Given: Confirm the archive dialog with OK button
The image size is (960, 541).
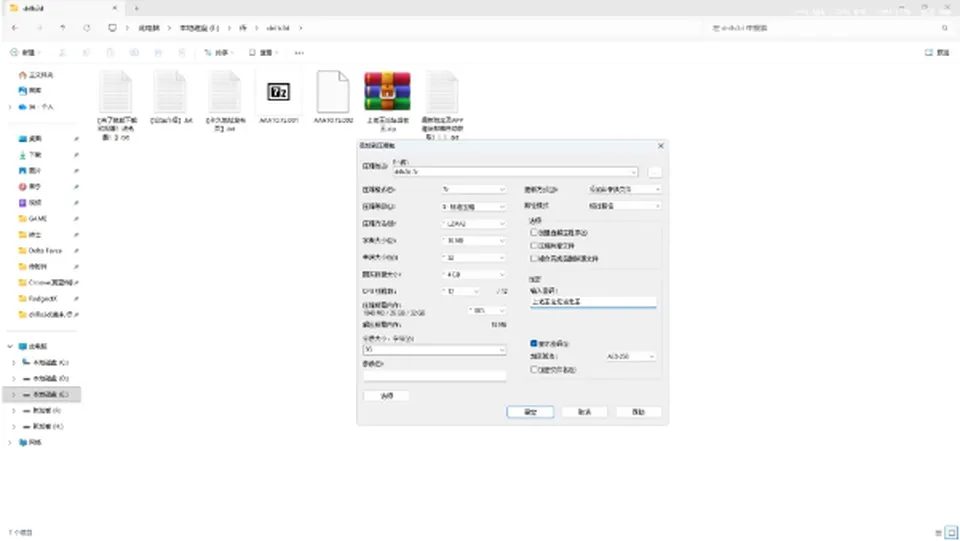Looking at the screenshot, I should click(x=530, y=412).
